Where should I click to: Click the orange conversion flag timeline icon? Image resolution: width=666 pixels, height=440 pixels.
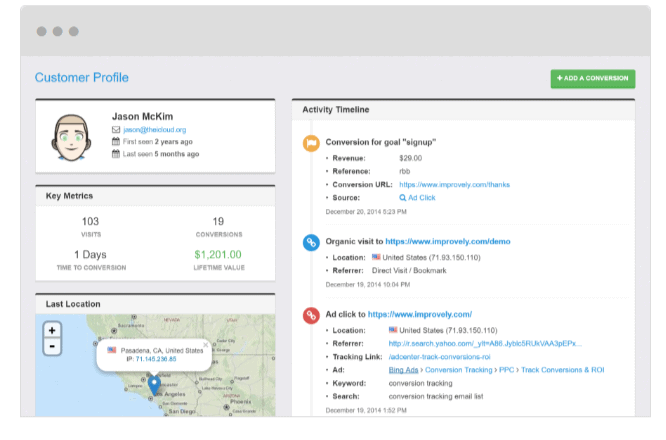(x=312, y=142)
